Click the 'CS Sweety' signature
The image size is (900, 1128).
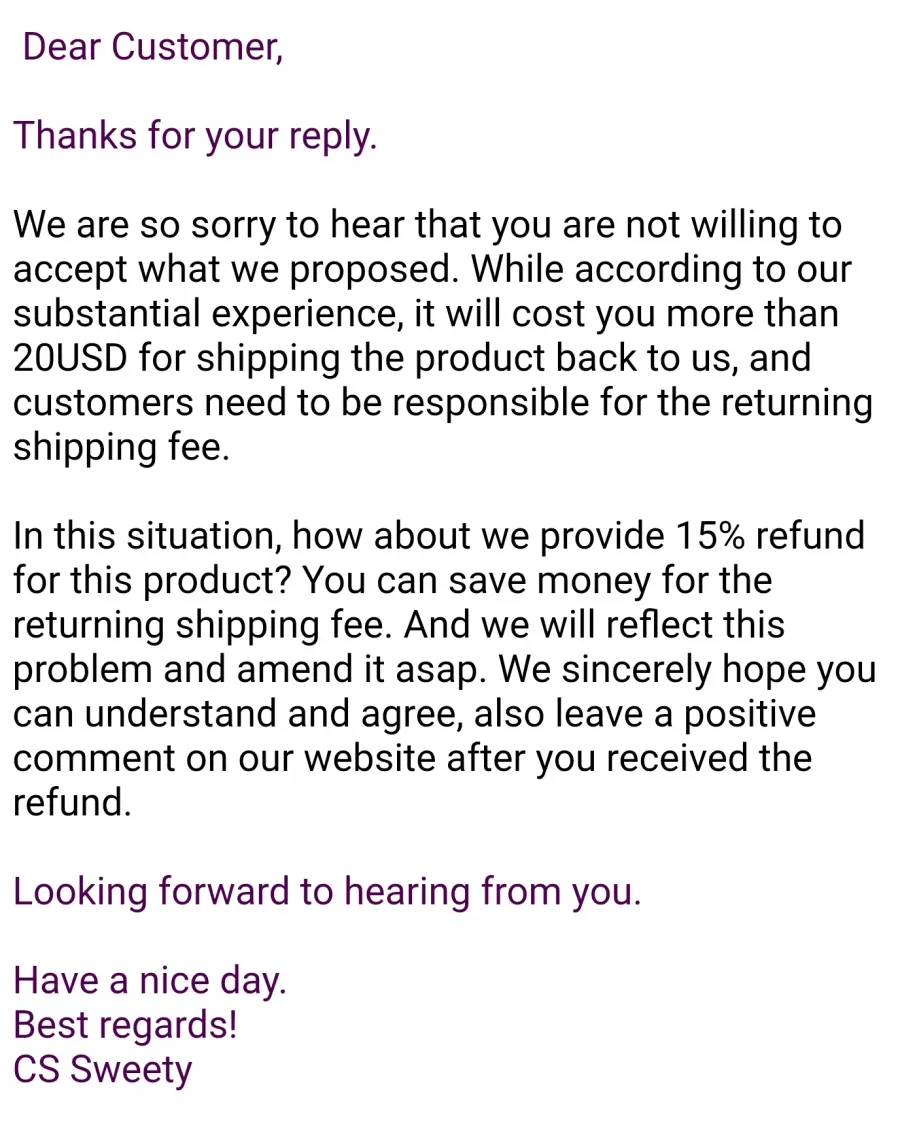(x=103, y=1070)
